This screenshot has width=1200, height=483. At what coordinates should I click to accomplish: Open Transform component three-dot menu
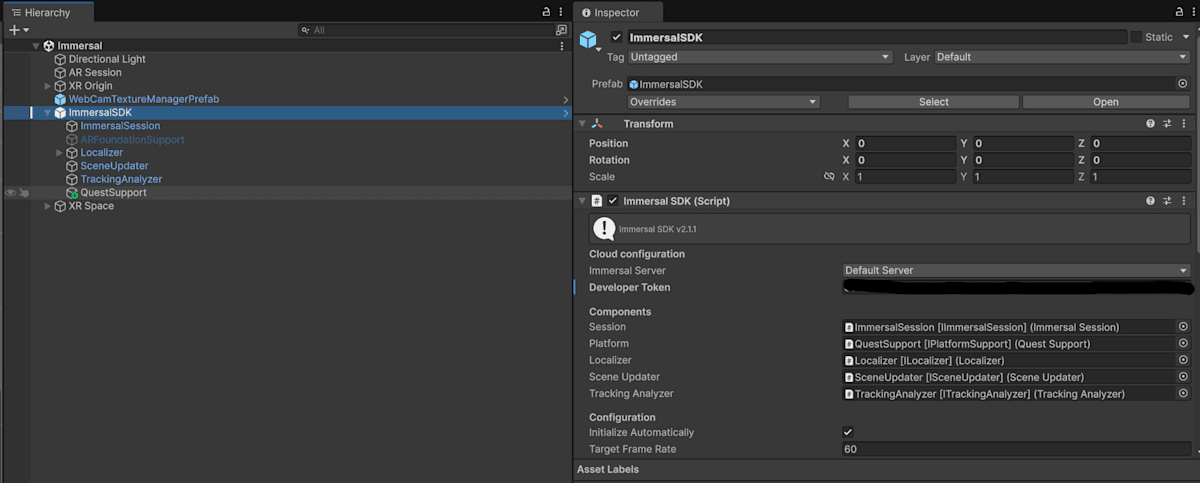[1184, 124]
